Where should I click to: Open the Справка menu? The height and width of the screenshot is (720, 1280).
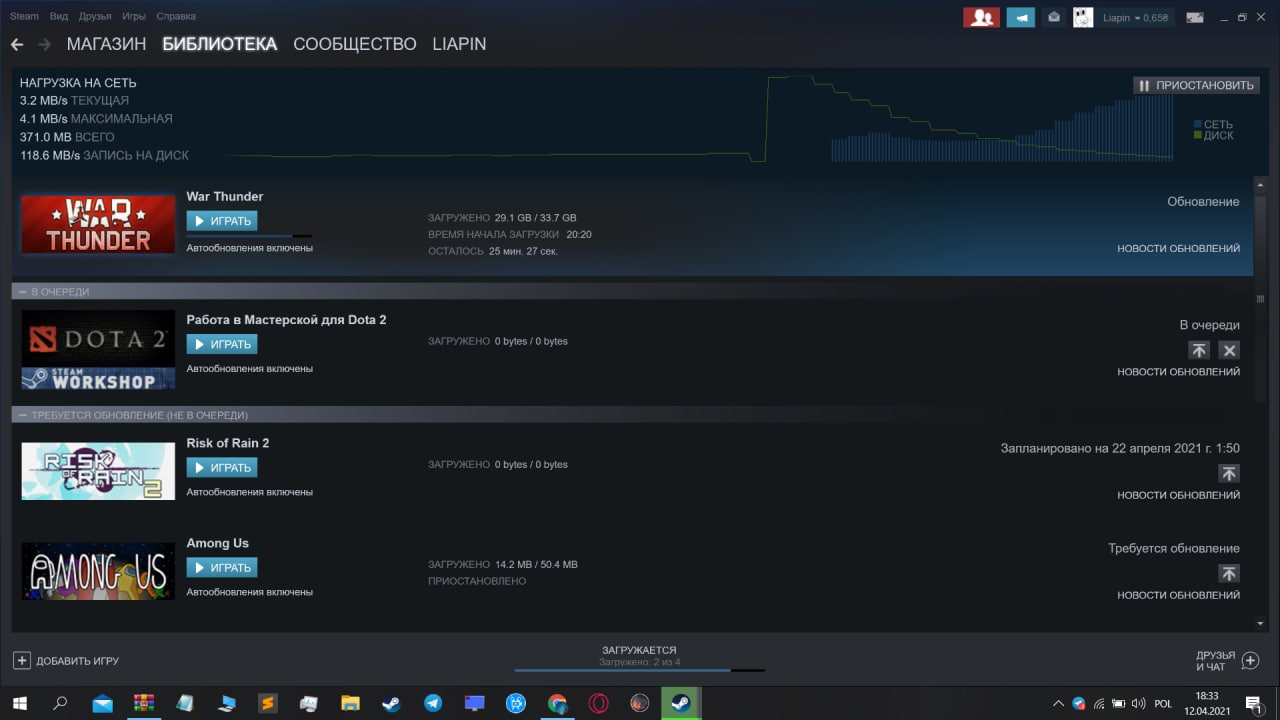coord(176,16)
